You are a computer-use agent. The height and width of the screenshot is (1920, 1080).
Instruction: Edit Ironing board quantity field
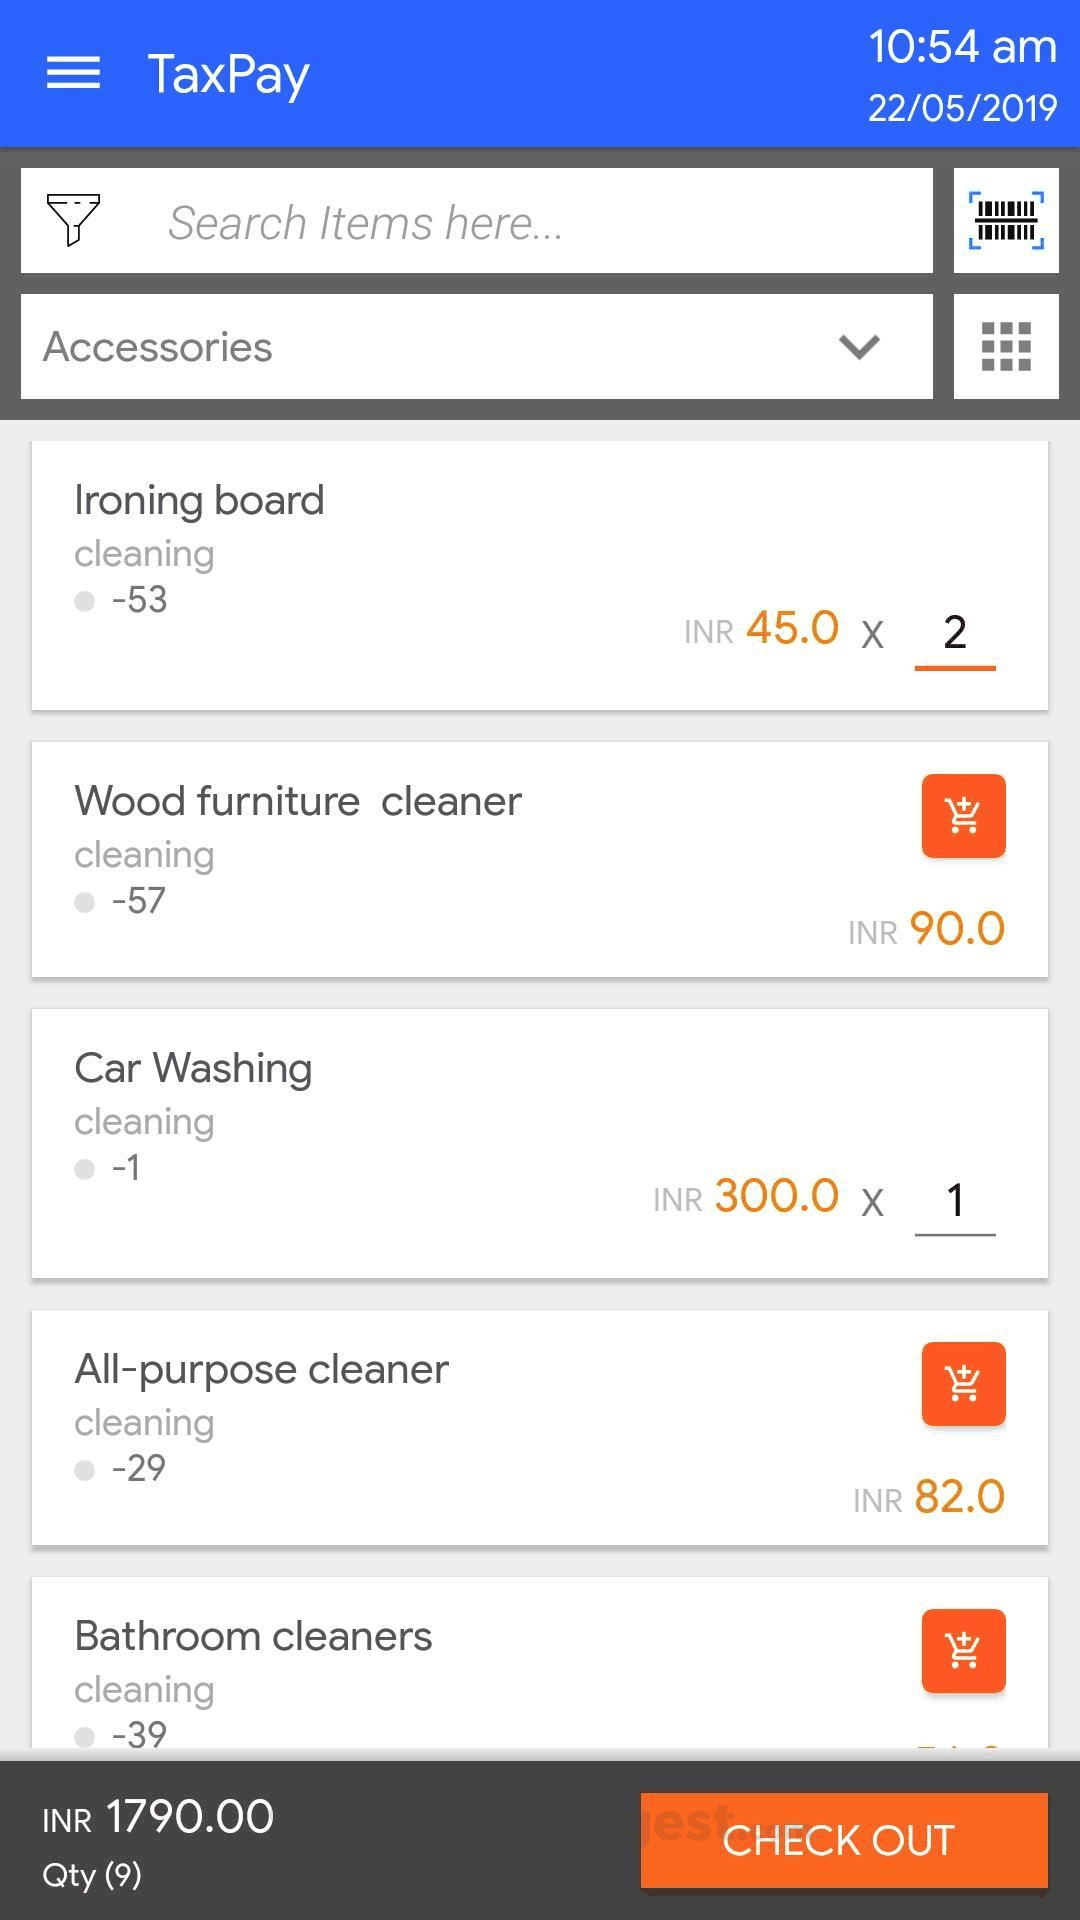pos(955,632)
